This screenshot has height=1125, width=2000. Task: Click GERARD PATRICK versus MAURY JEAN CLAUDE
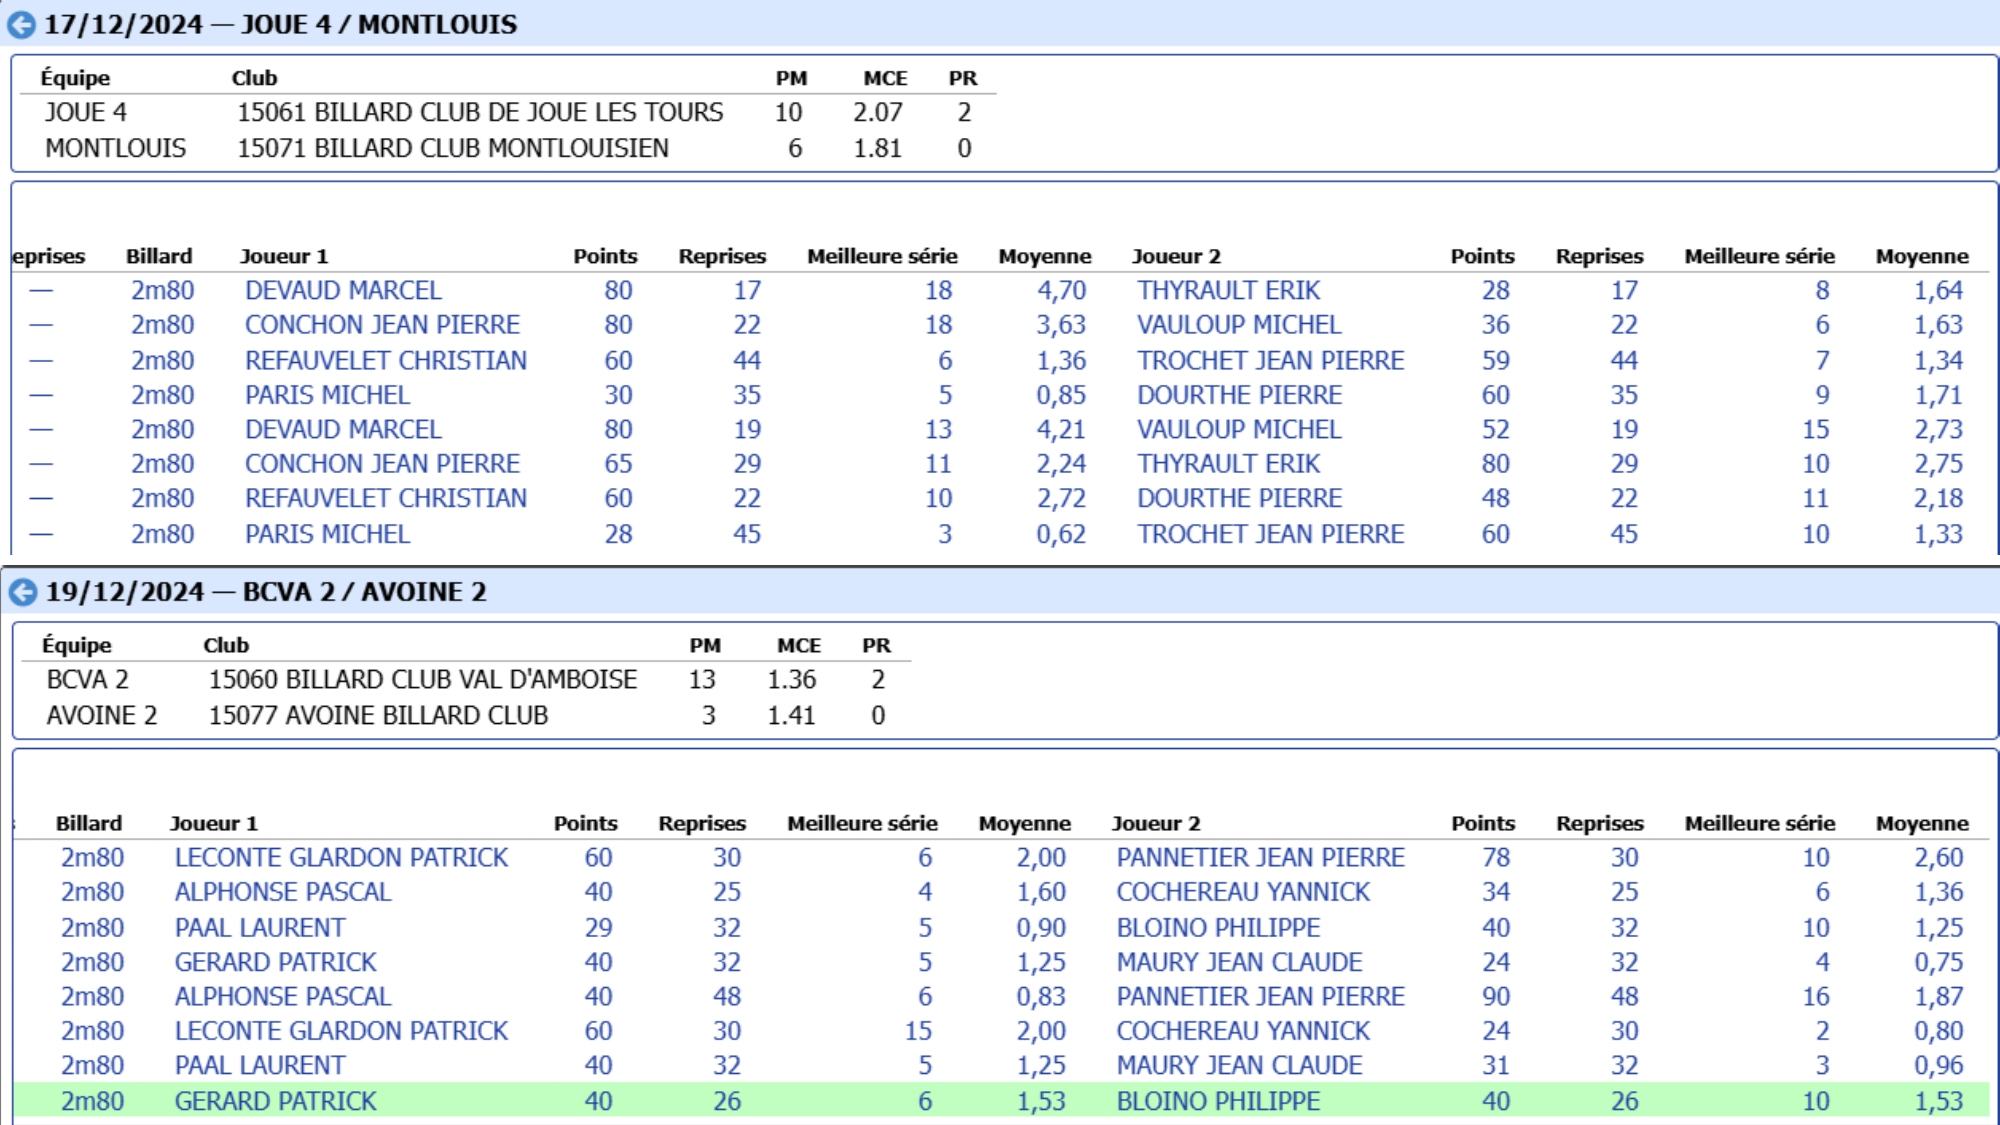tap(276, 962)
